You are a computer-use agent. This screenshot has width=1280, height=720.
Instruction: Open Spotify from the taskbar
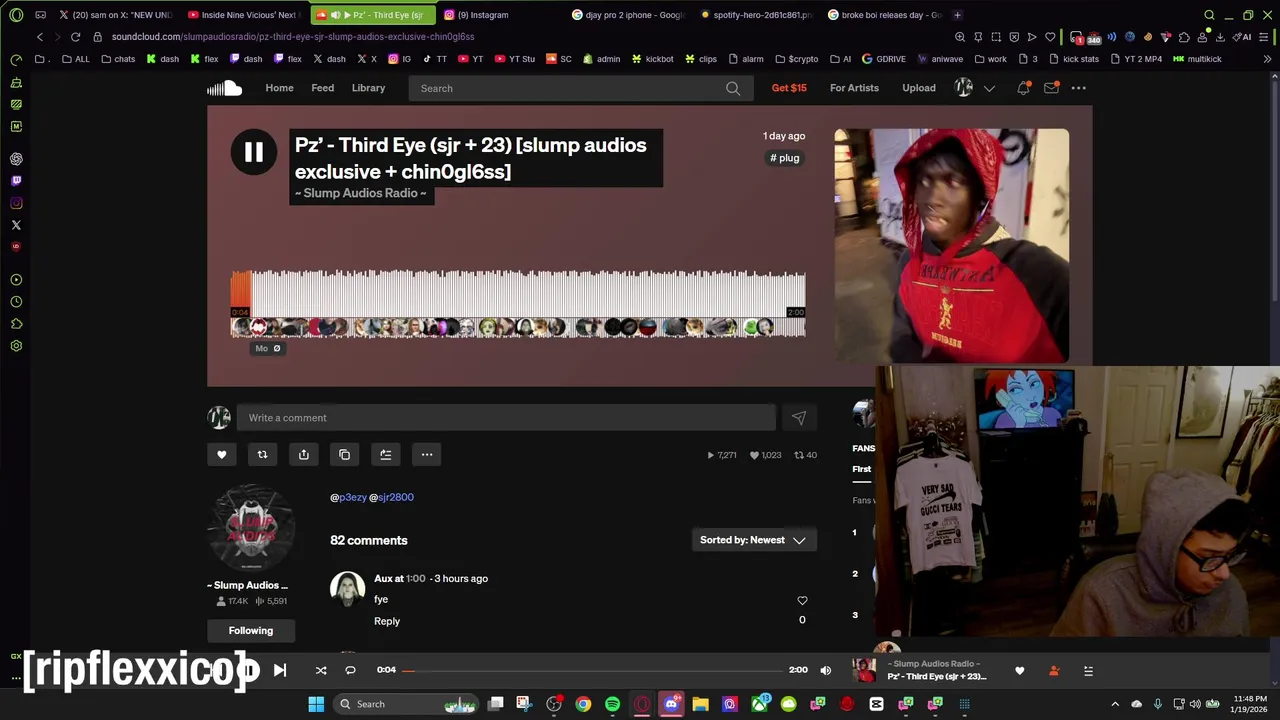coord(612,704)
